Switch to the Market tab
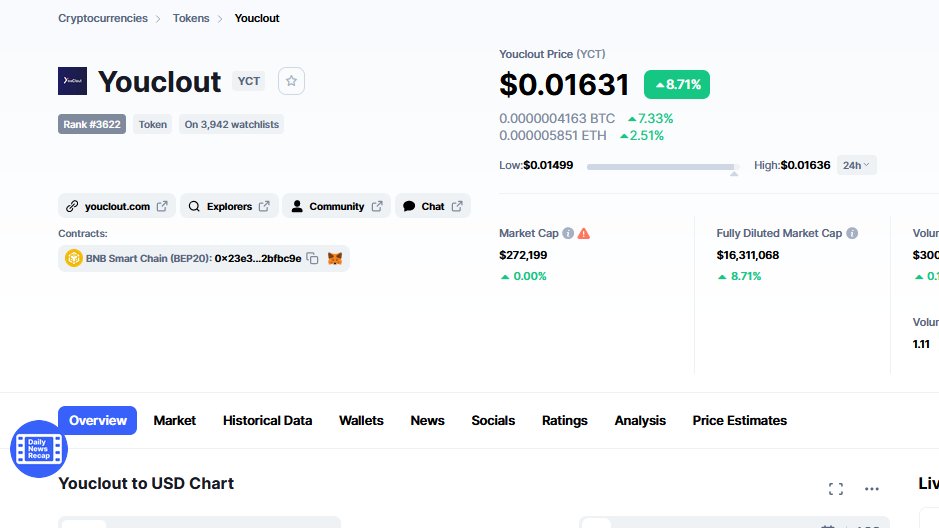Viewport: 939px width, 528px height. (174, 420)
